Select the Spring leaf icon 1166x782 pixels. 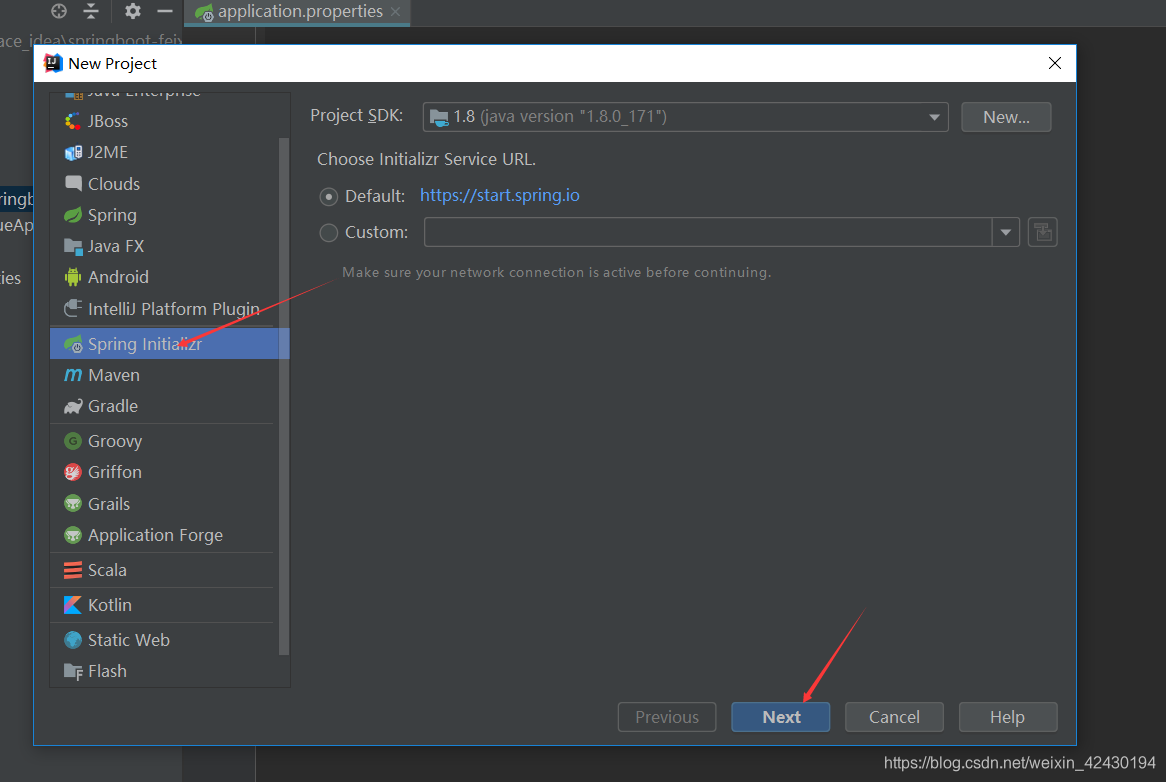(73, 215)
